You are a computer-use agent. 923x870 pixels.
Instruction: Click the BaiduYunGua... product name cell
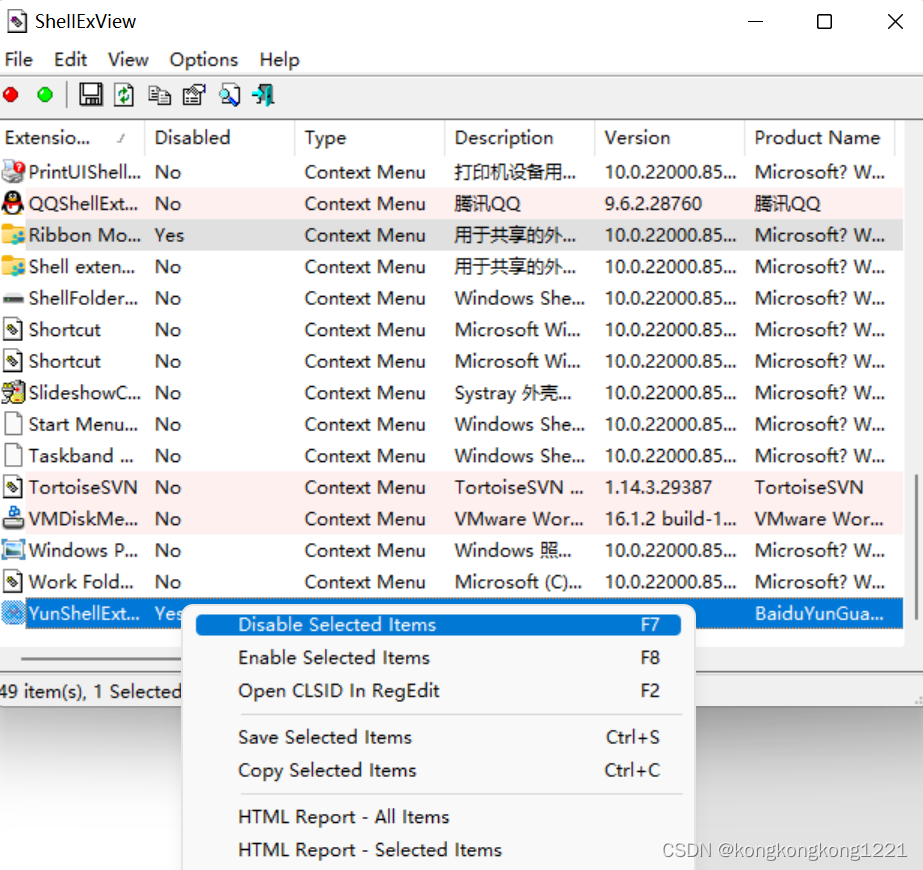click(819, 613)
